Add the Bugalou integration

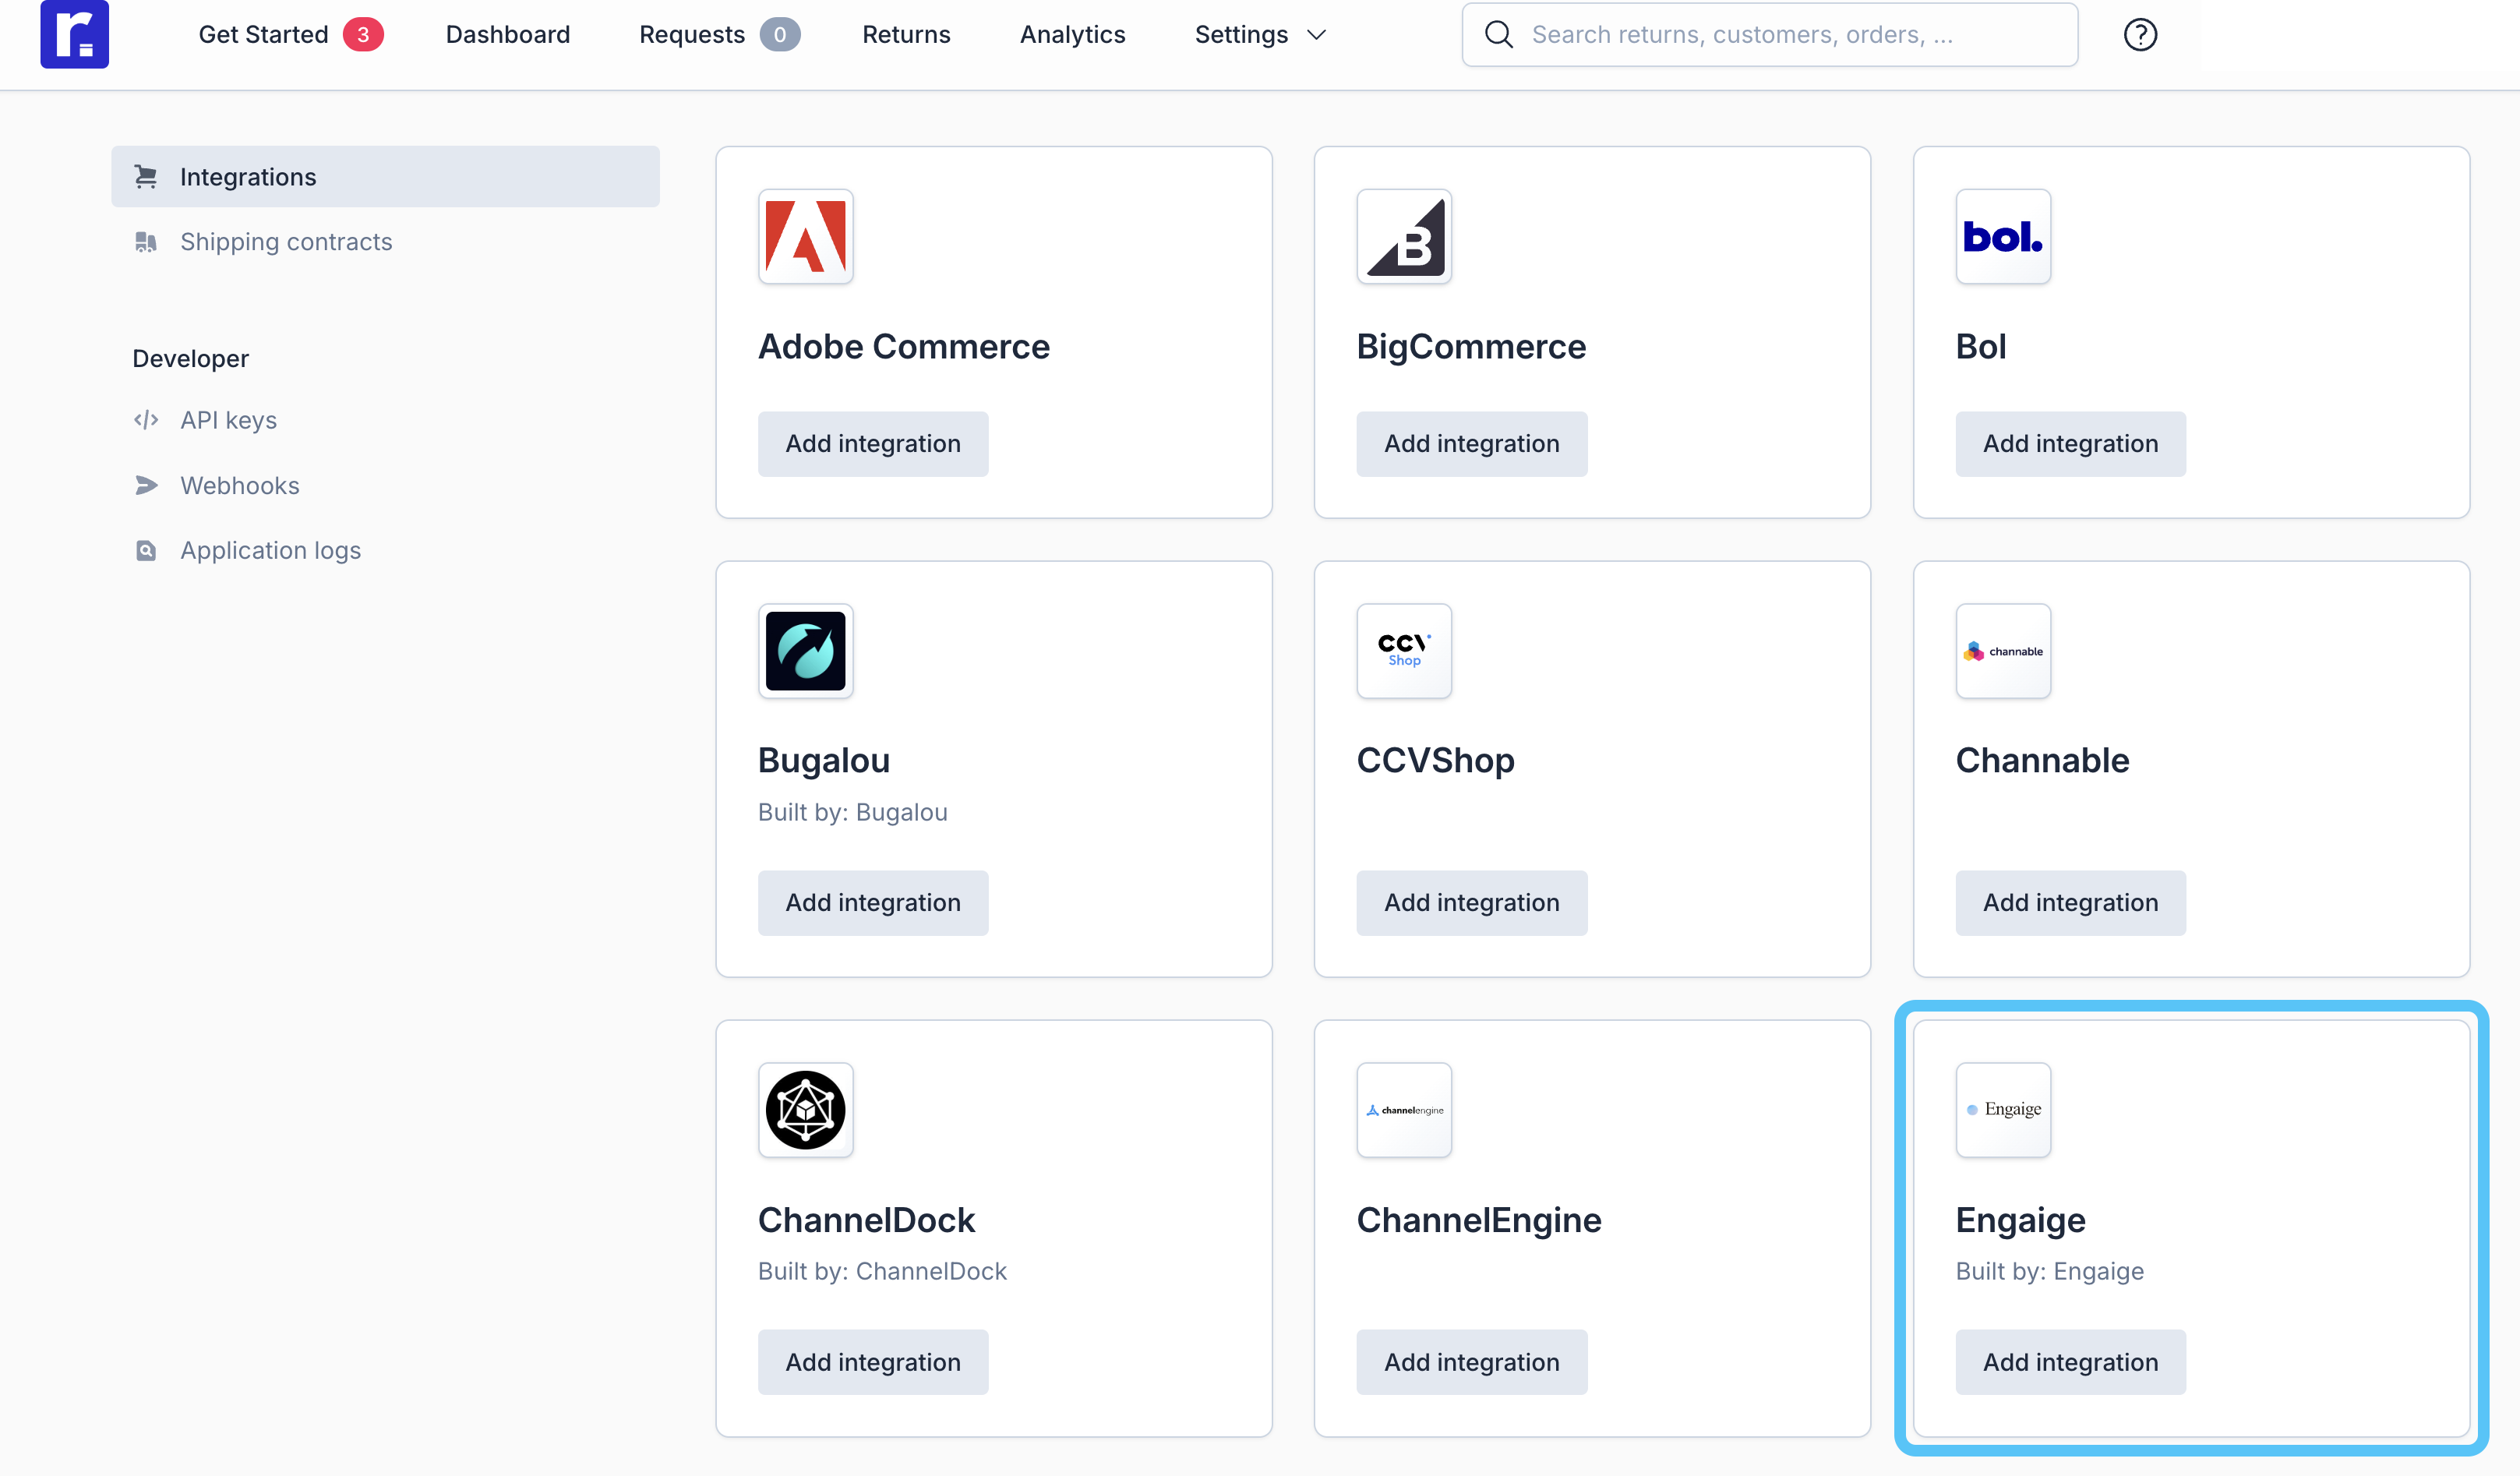(873, 903)
